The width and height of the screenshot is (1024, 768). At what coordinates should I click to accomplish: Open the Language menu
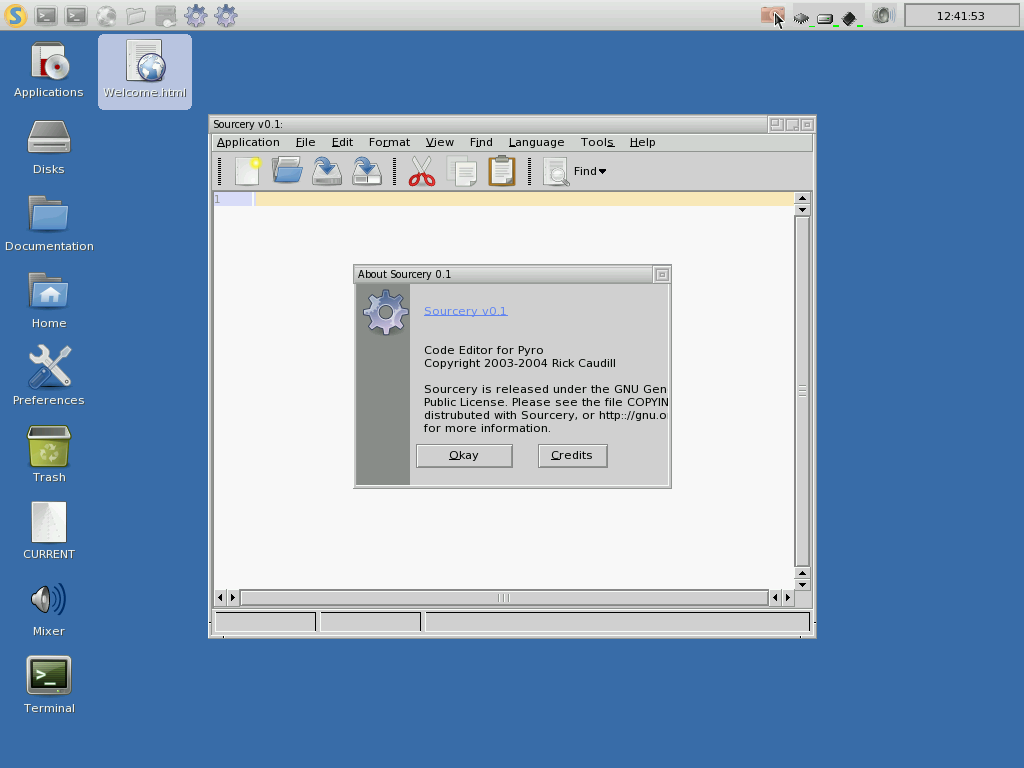(x=536, y=142)
